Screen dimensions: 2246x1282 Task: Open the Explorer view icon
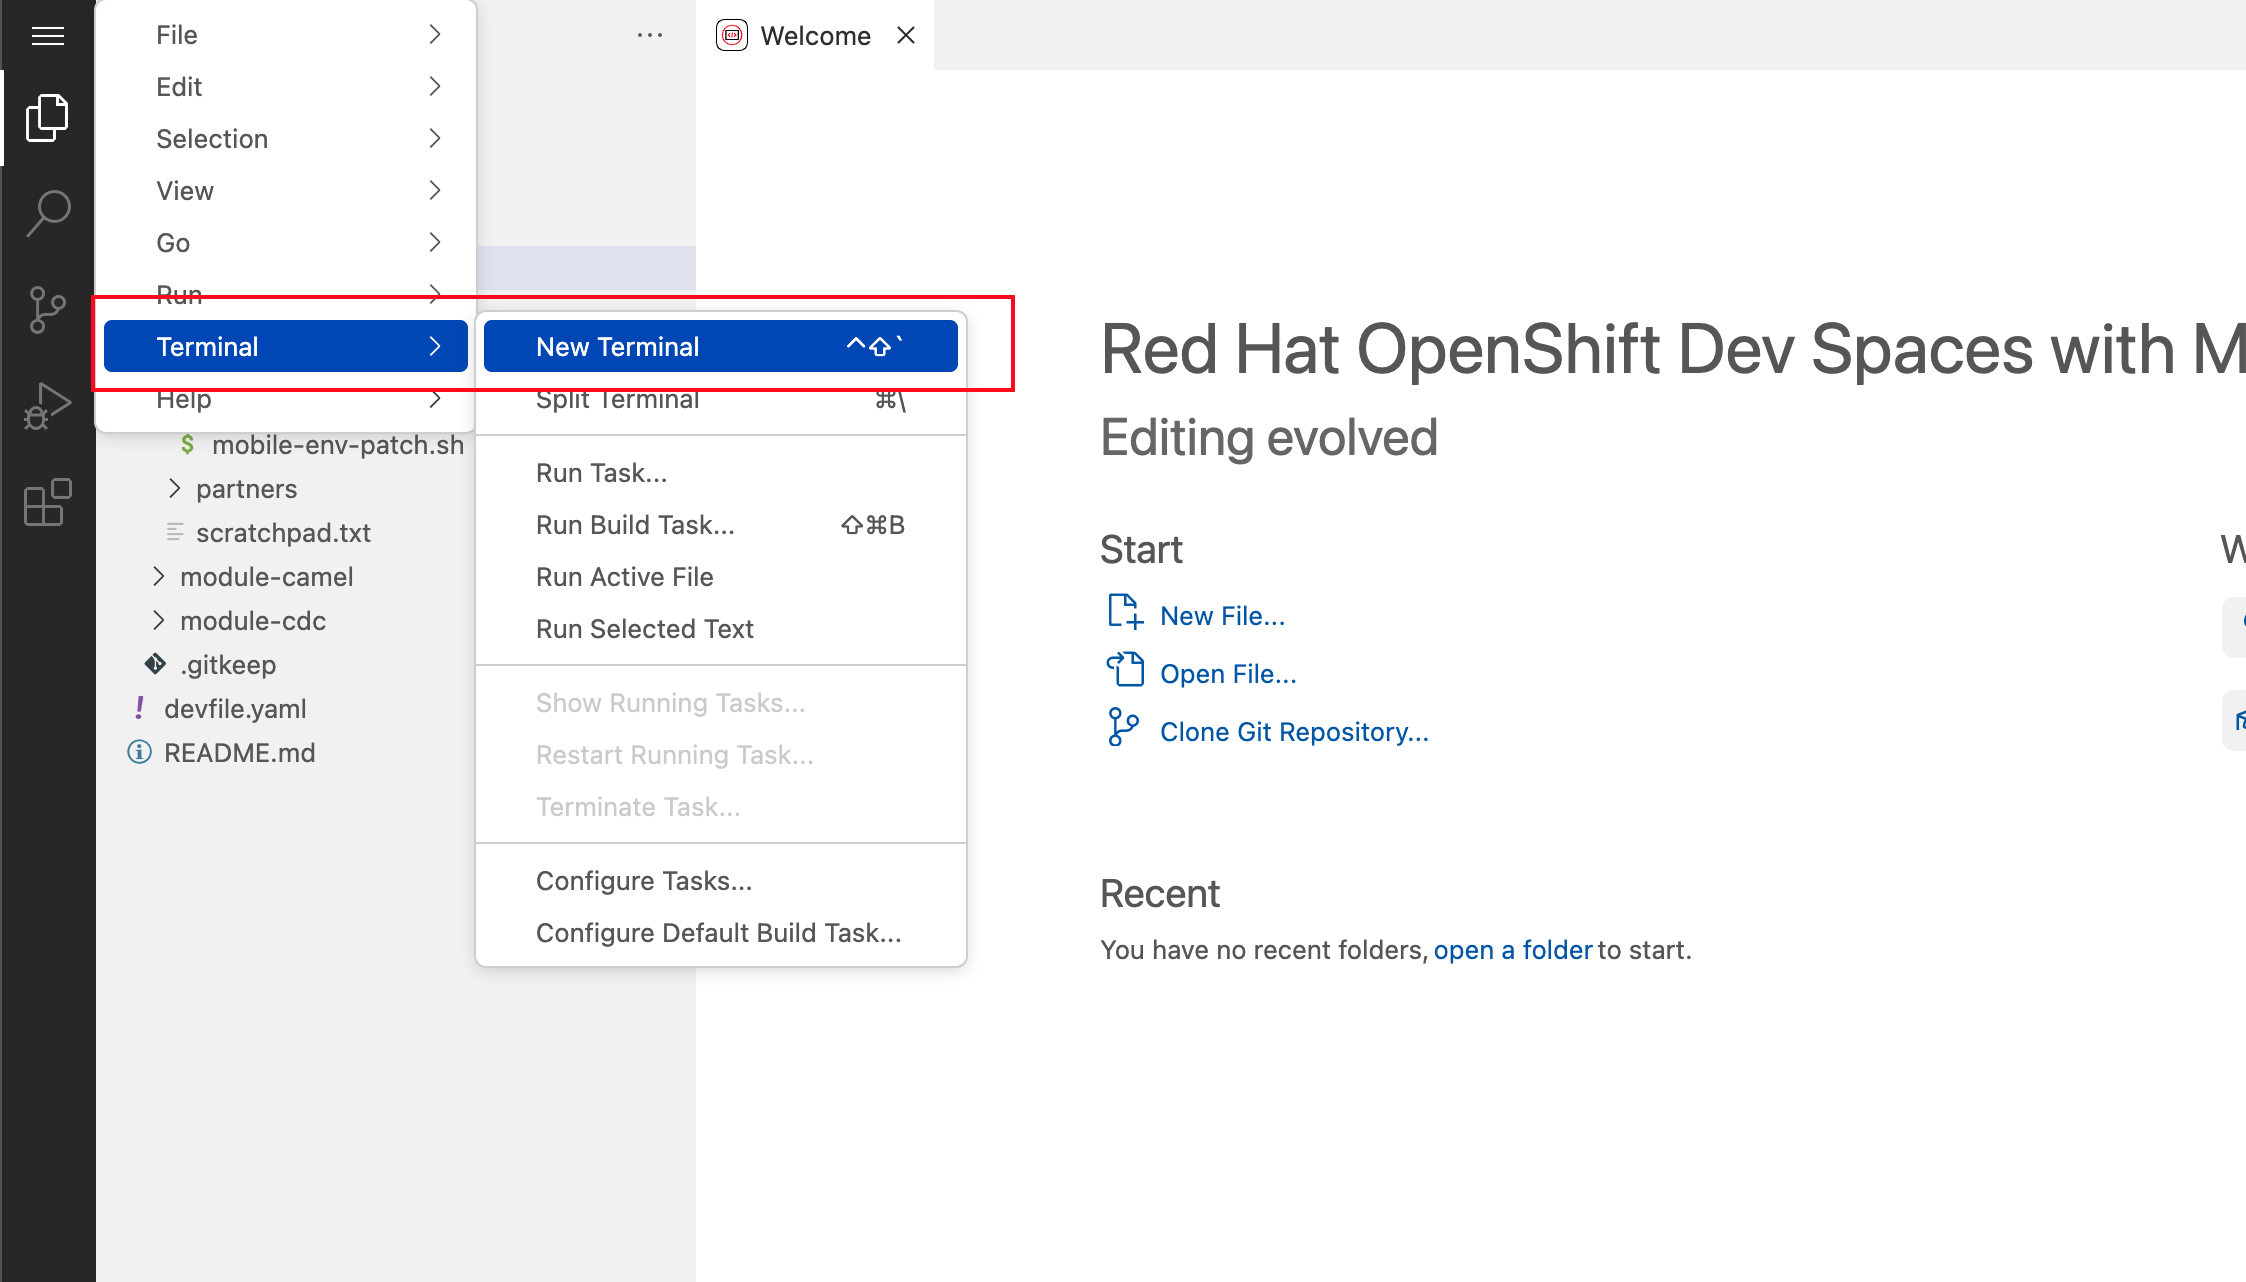tap(48, 118)
